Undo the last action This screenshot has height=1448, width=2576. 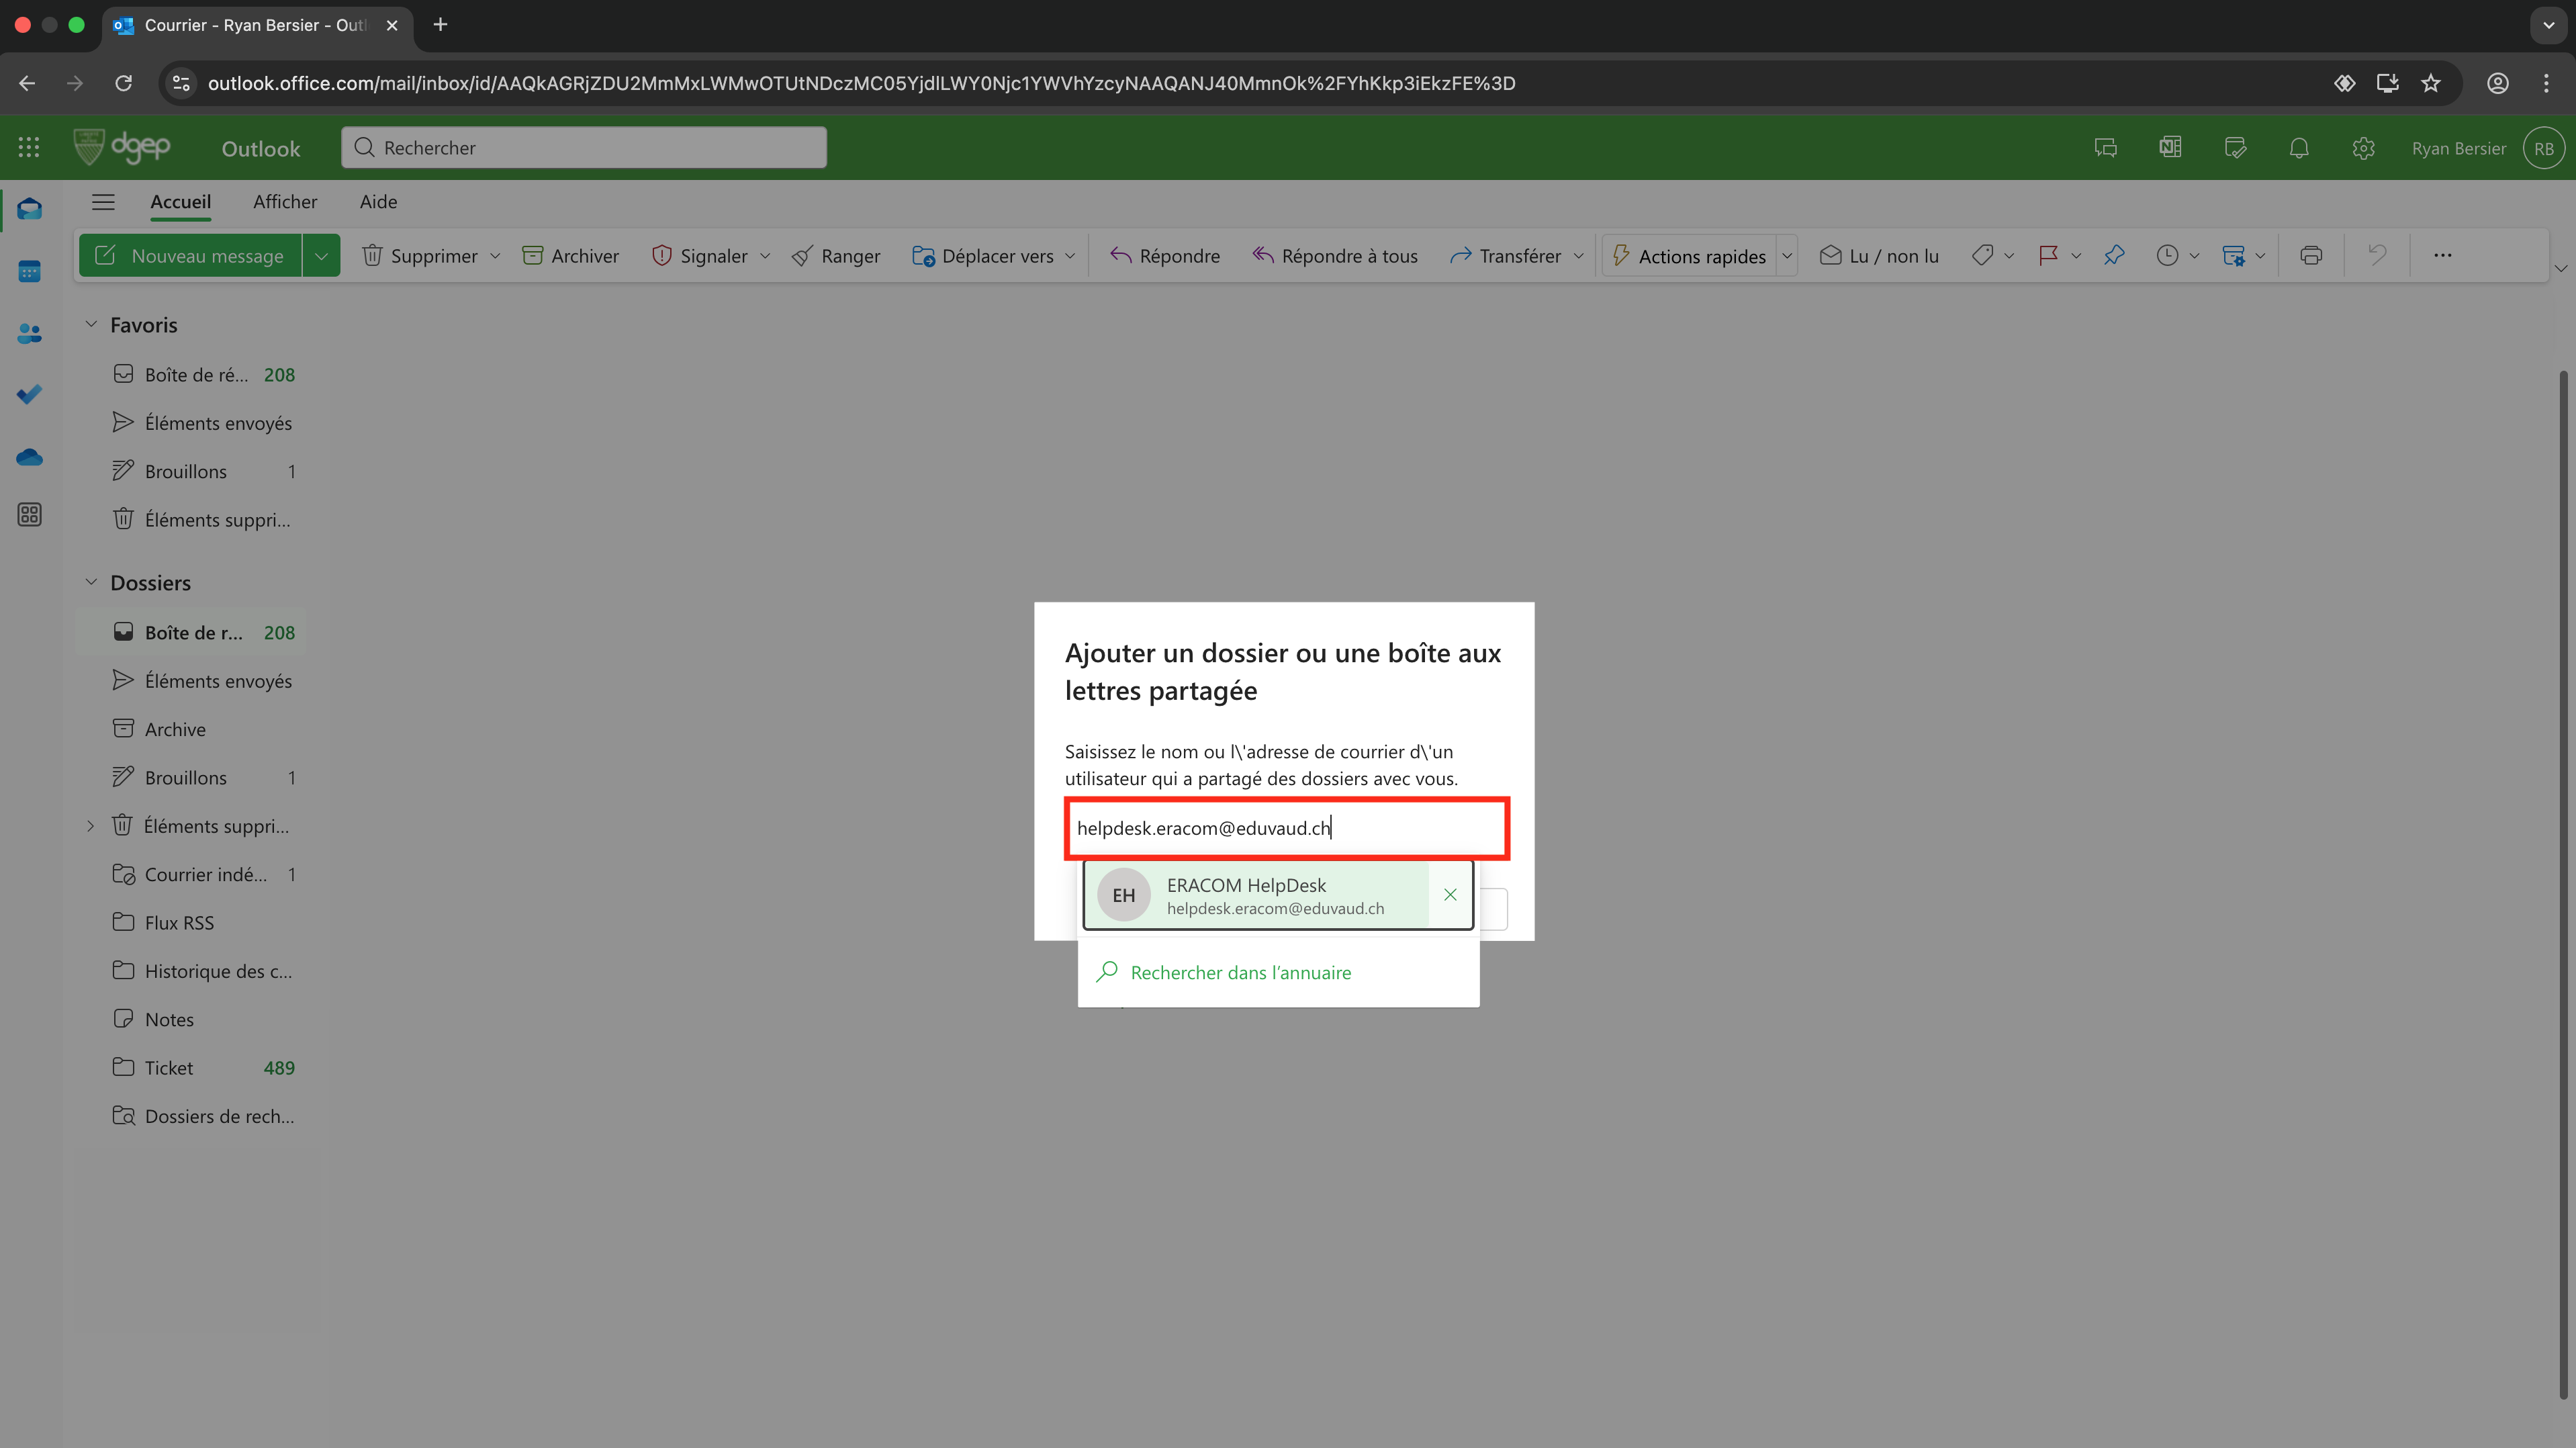click(2377, 256)
